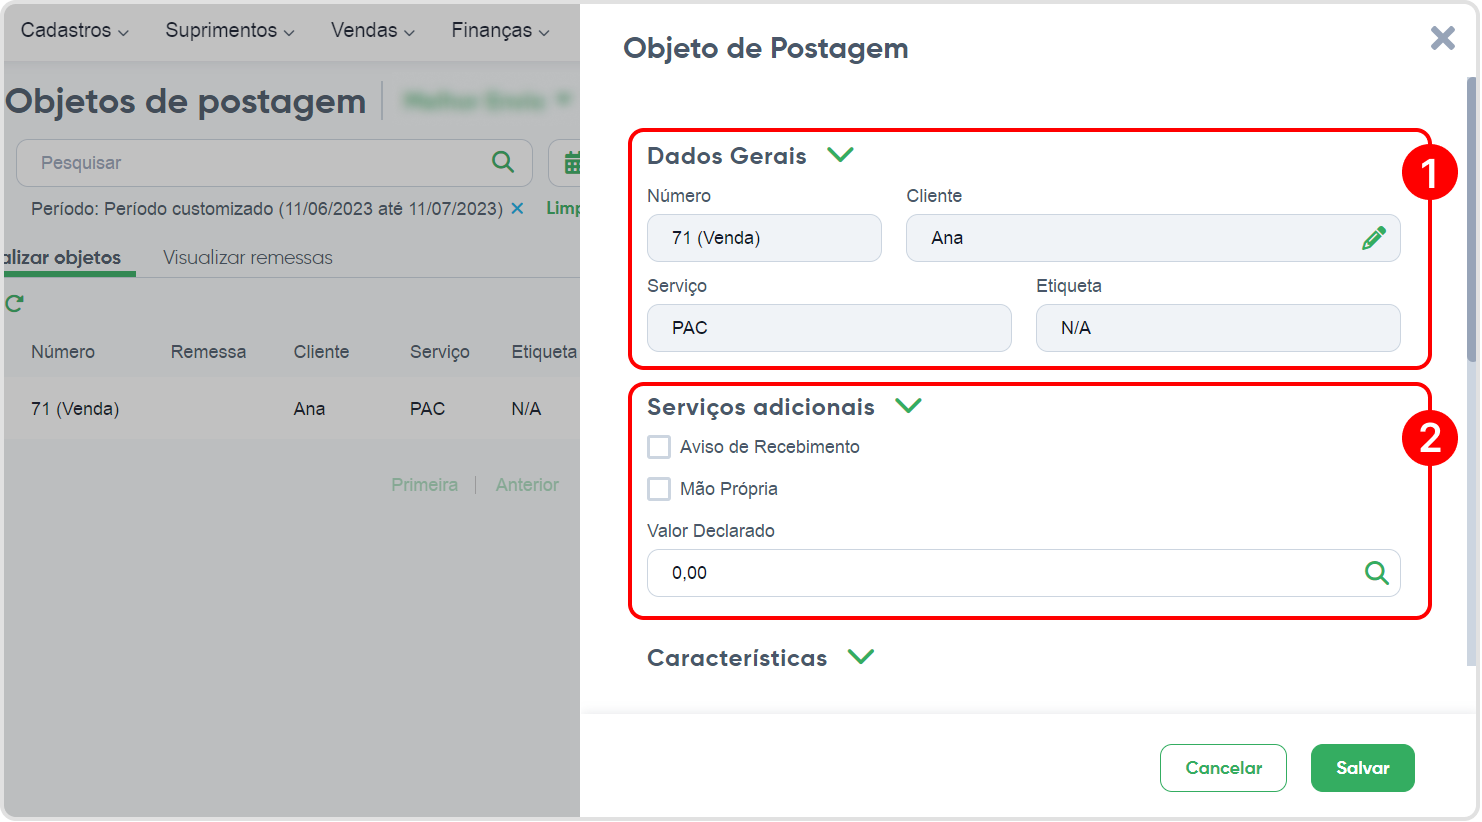Click the Salvar button
Screen dimensions: 1482x822
click(1362, 768)
